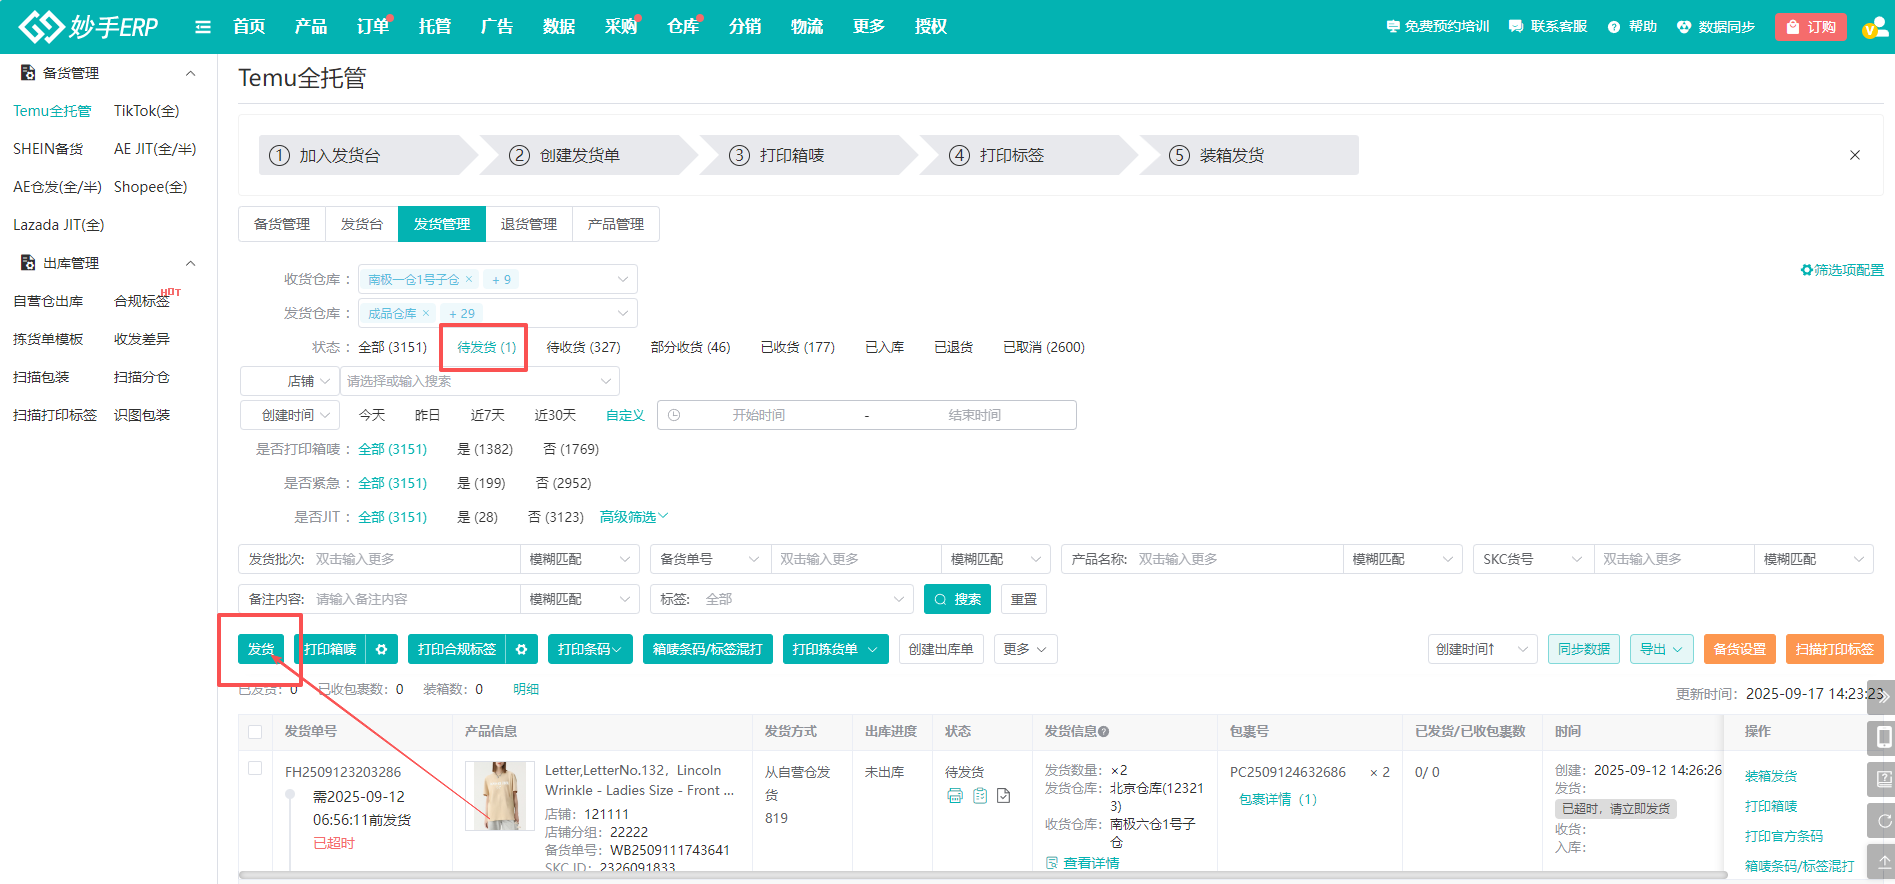The image size is (1895, 884).
Task: Check the row checkbox for FH2509123203286
Action: pyautogui.click(x=255, y=769)
